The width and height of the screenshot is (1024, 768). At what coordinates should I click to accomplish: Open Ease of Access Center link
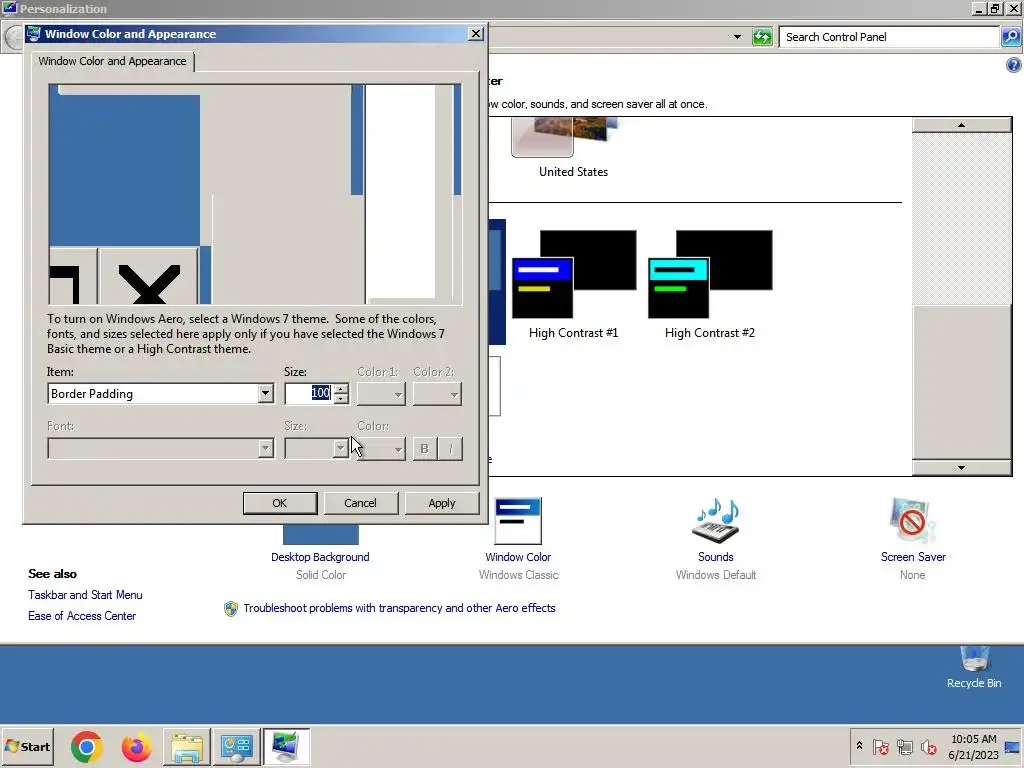[x=82, y=616]
